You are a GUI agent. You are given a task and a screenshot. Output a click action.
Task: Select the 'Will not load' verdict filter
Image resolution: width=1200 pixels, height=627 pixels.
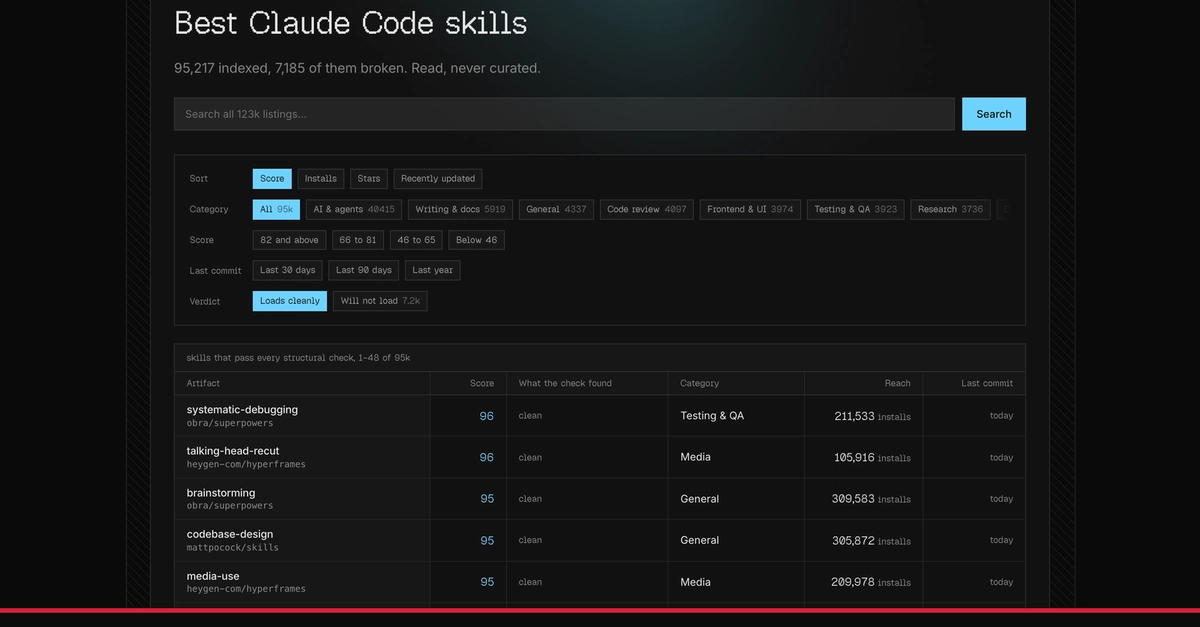[x=380, y=301]
